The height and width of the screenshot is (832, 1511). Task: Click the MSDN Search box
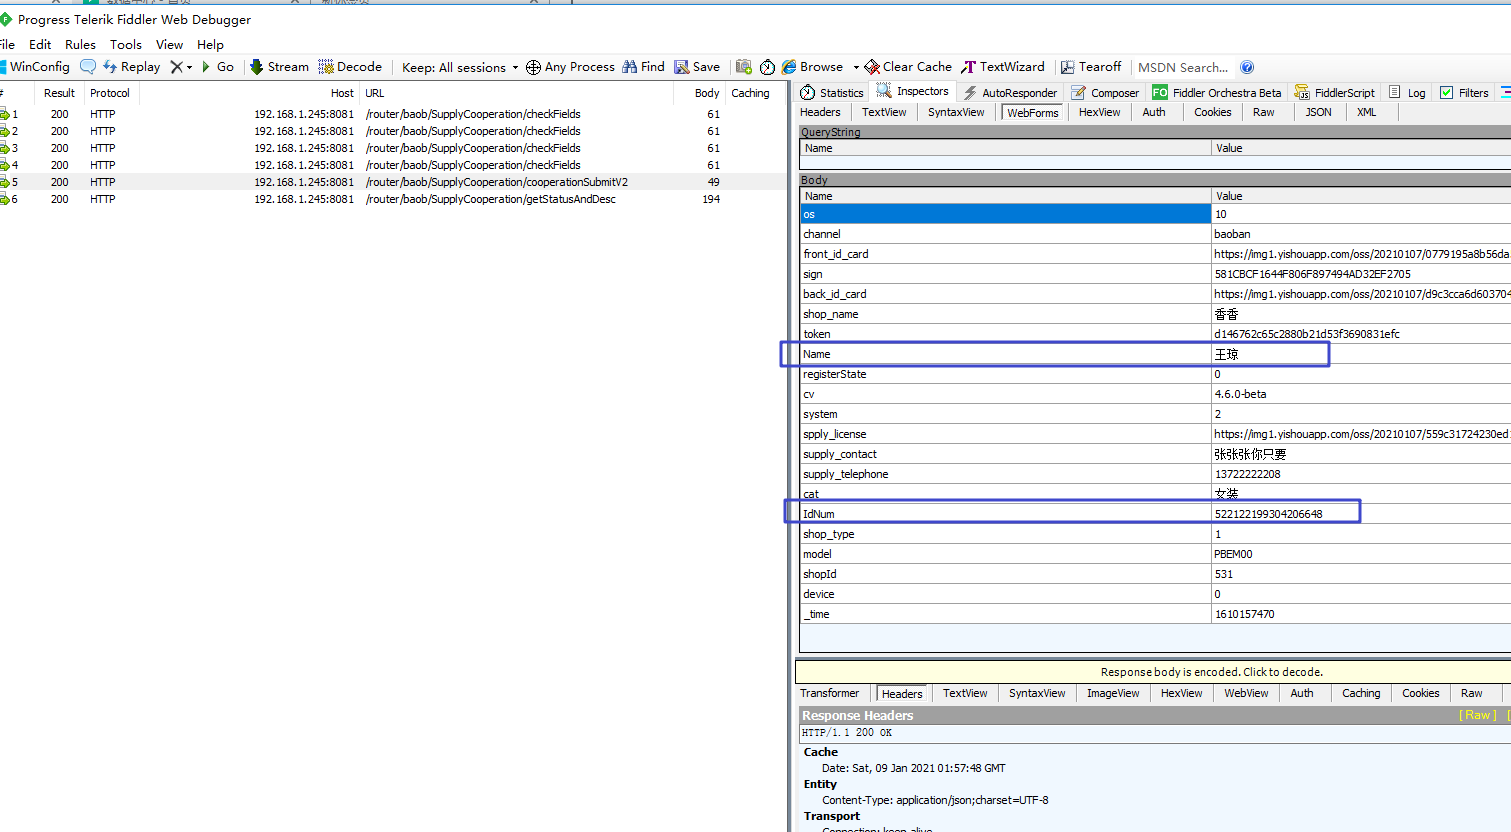[1183, 67]
